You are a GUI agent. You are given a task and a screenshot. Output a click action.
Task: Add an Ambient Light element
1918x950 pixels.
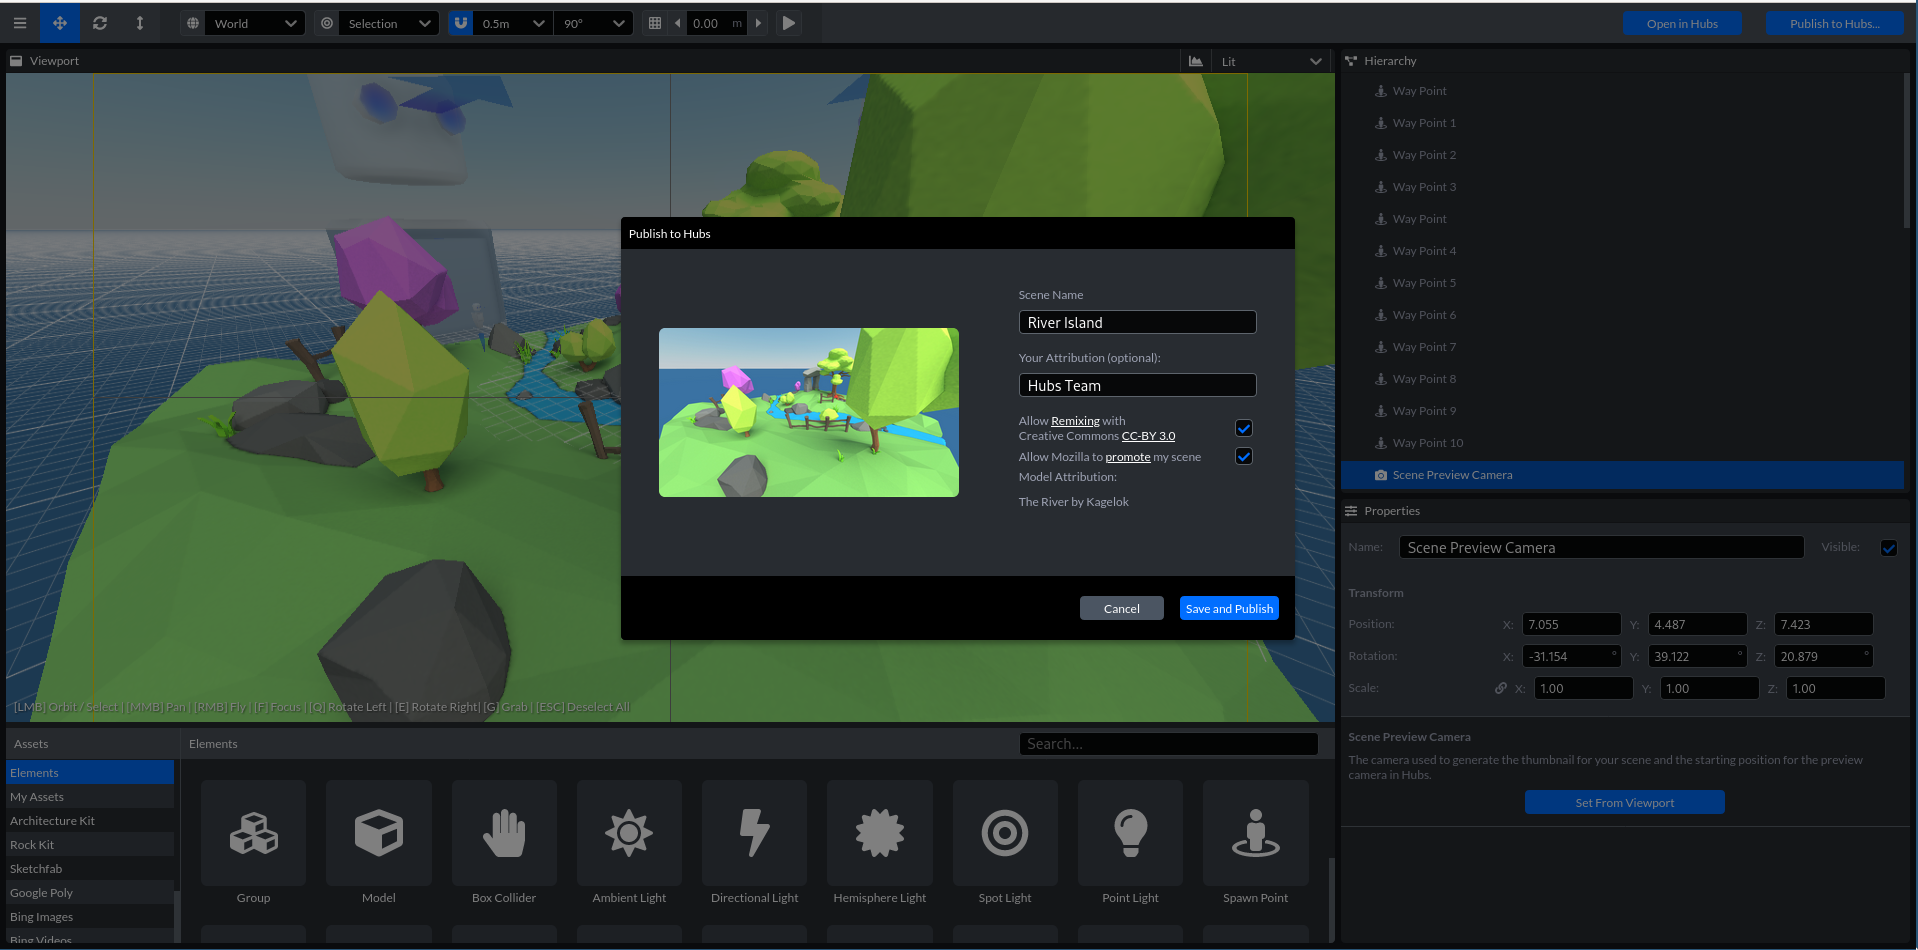[629, 845]
